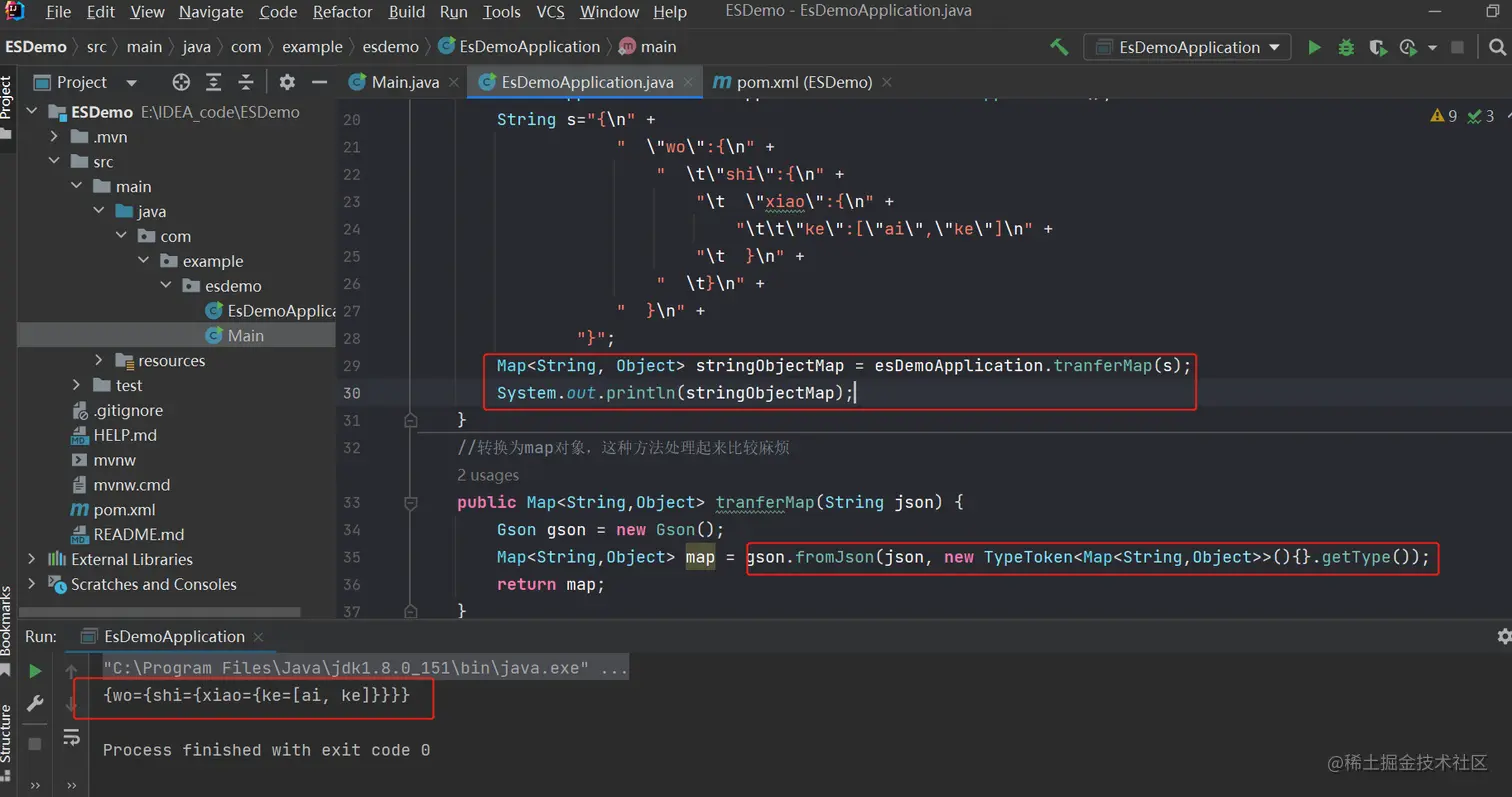Open Run panel gear options

pos(1503,636)
